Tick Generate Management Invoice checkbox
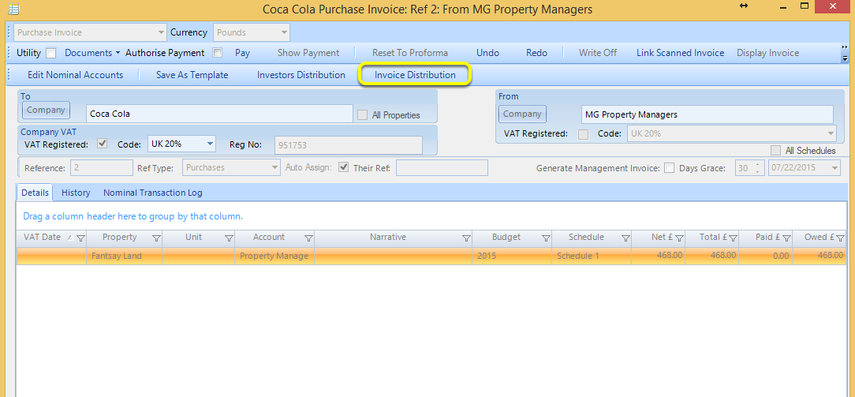The height and width of the screenshot is (397, 855). [x=670, y=168]
